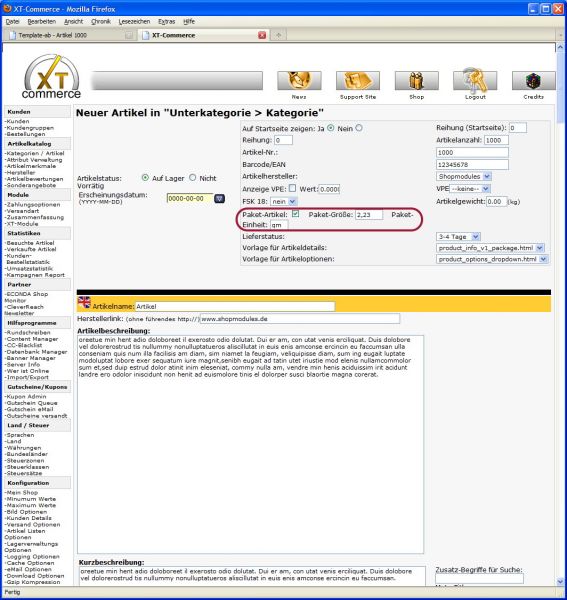
Task: Click the Erscheinungsdatum date field
Action: pyautogui.click(x=190, y=199)
